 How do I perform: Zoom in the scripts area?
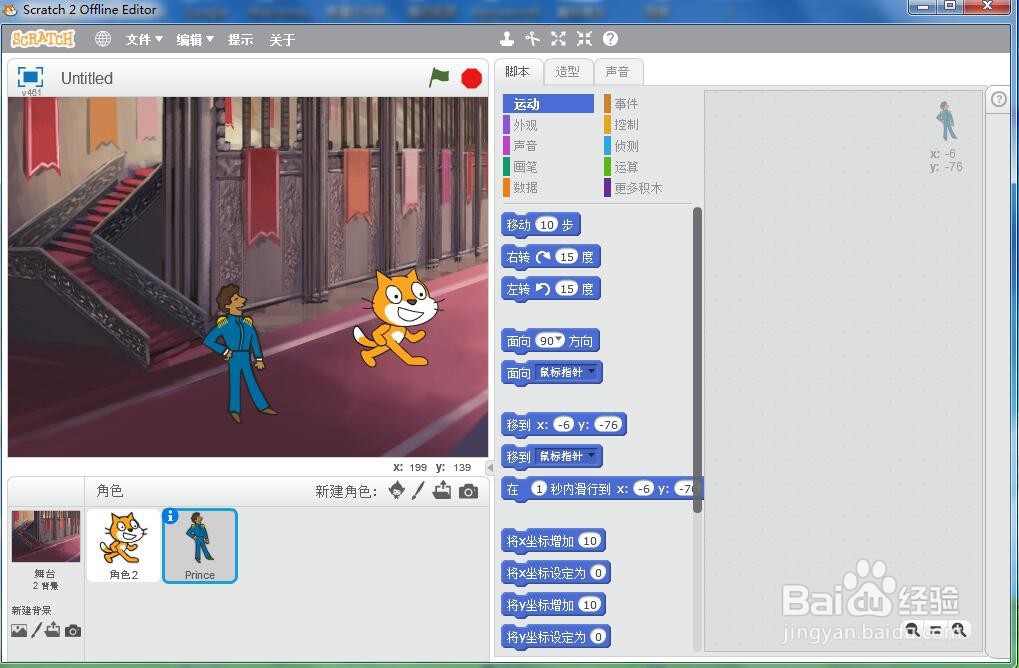tap(959, 630)
